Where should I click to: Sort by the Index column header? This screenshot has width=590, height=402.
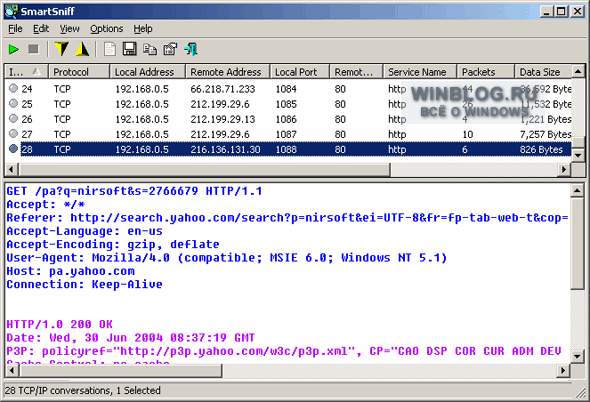26,72
